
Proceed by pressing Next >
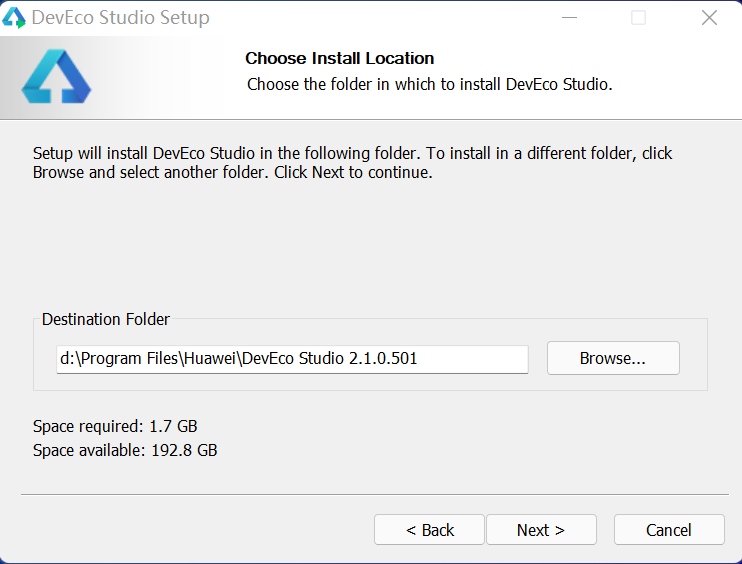pos(541,530)
